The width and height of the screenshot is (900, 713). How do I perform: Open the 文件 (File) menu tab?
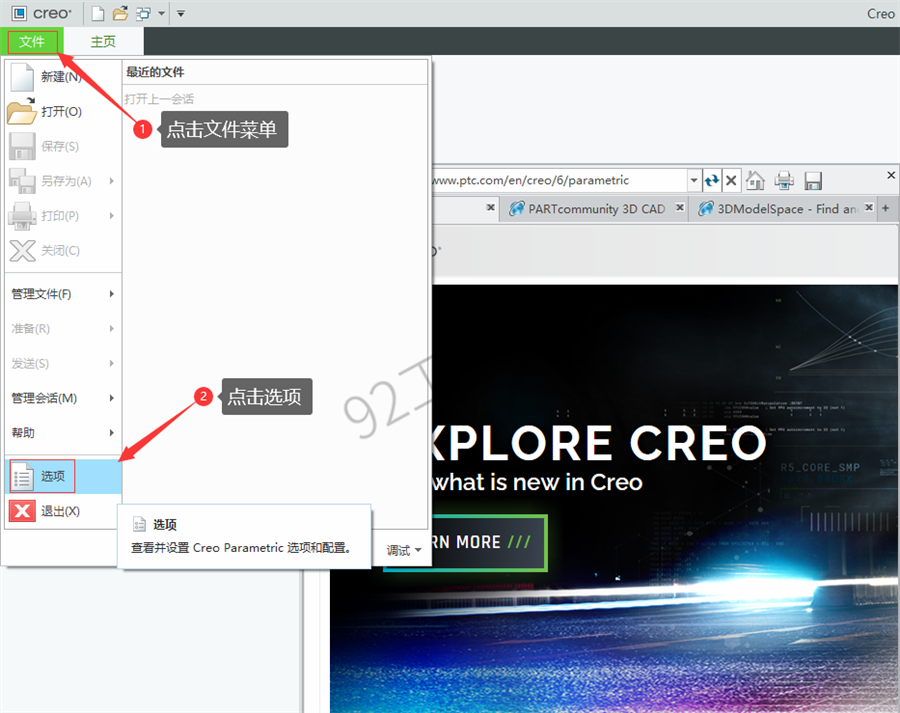(x=32, y=41)
